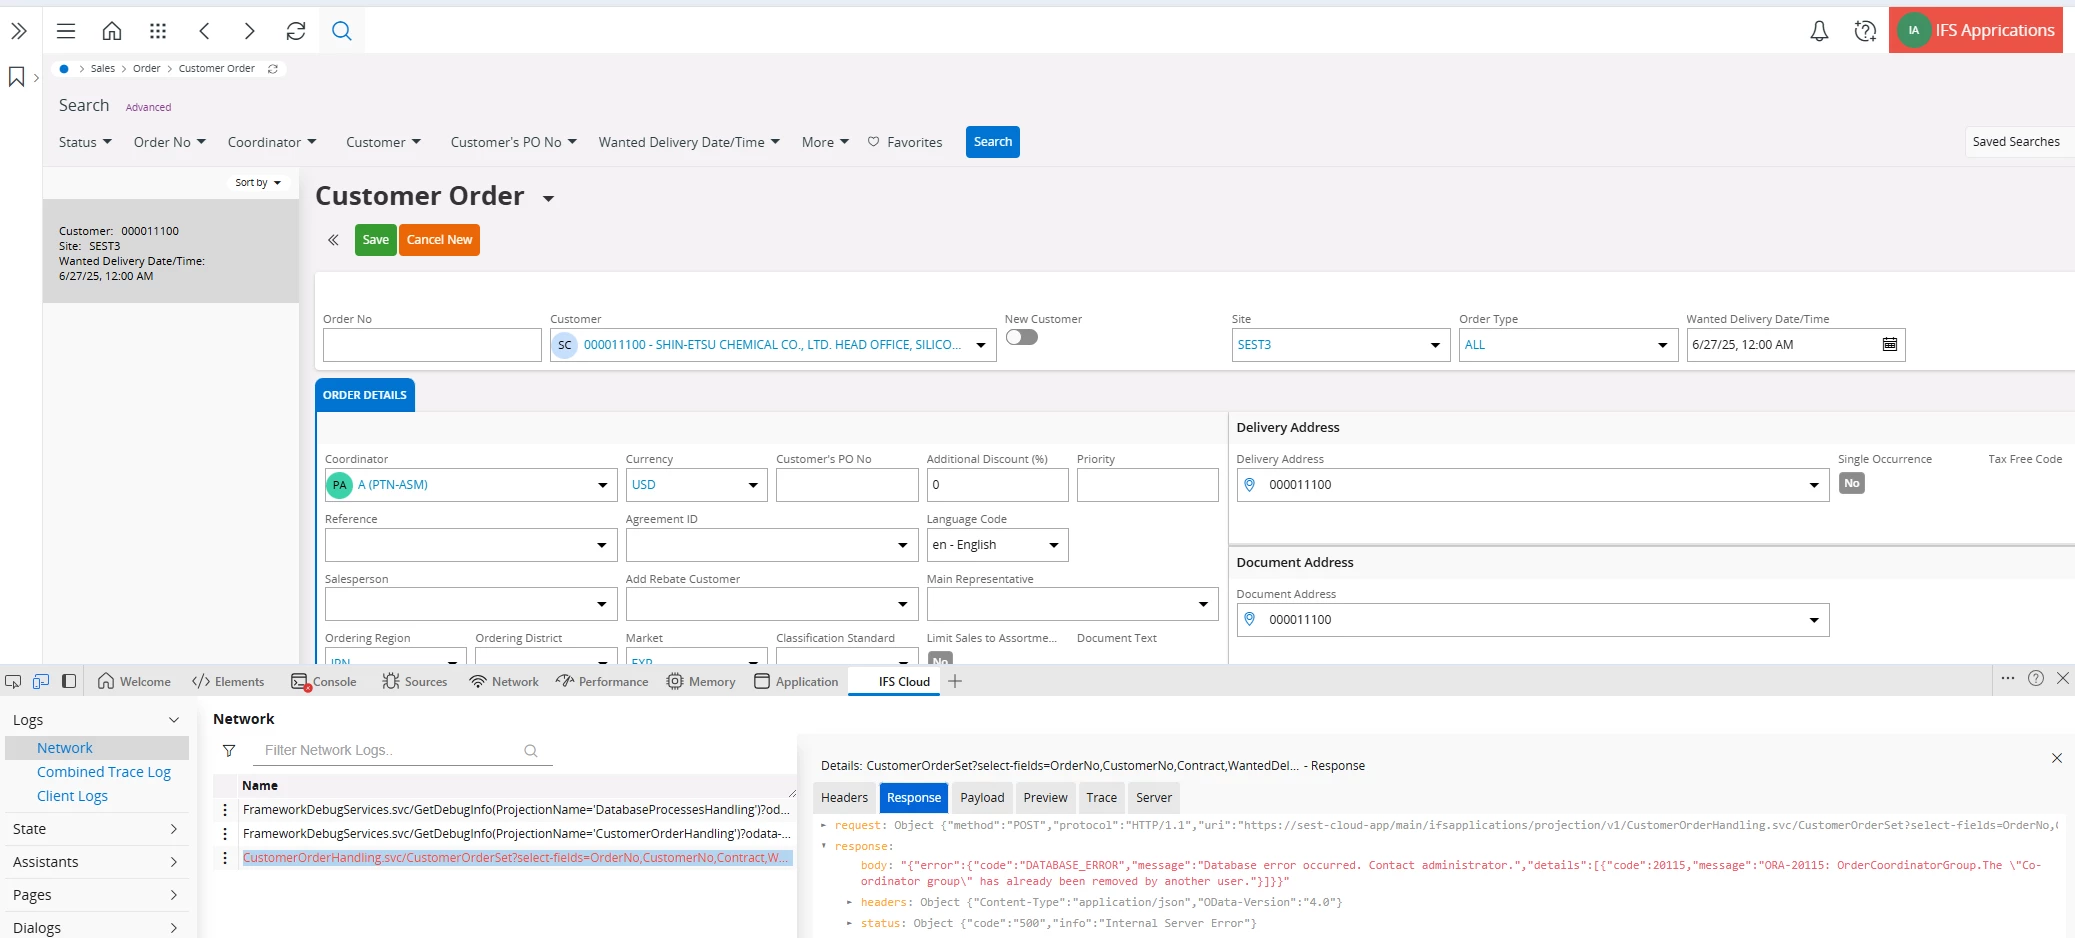The height and width of the screenshot is (938, 2075).
Task: Switch to the Payload details tab
Action: (982, 797)
